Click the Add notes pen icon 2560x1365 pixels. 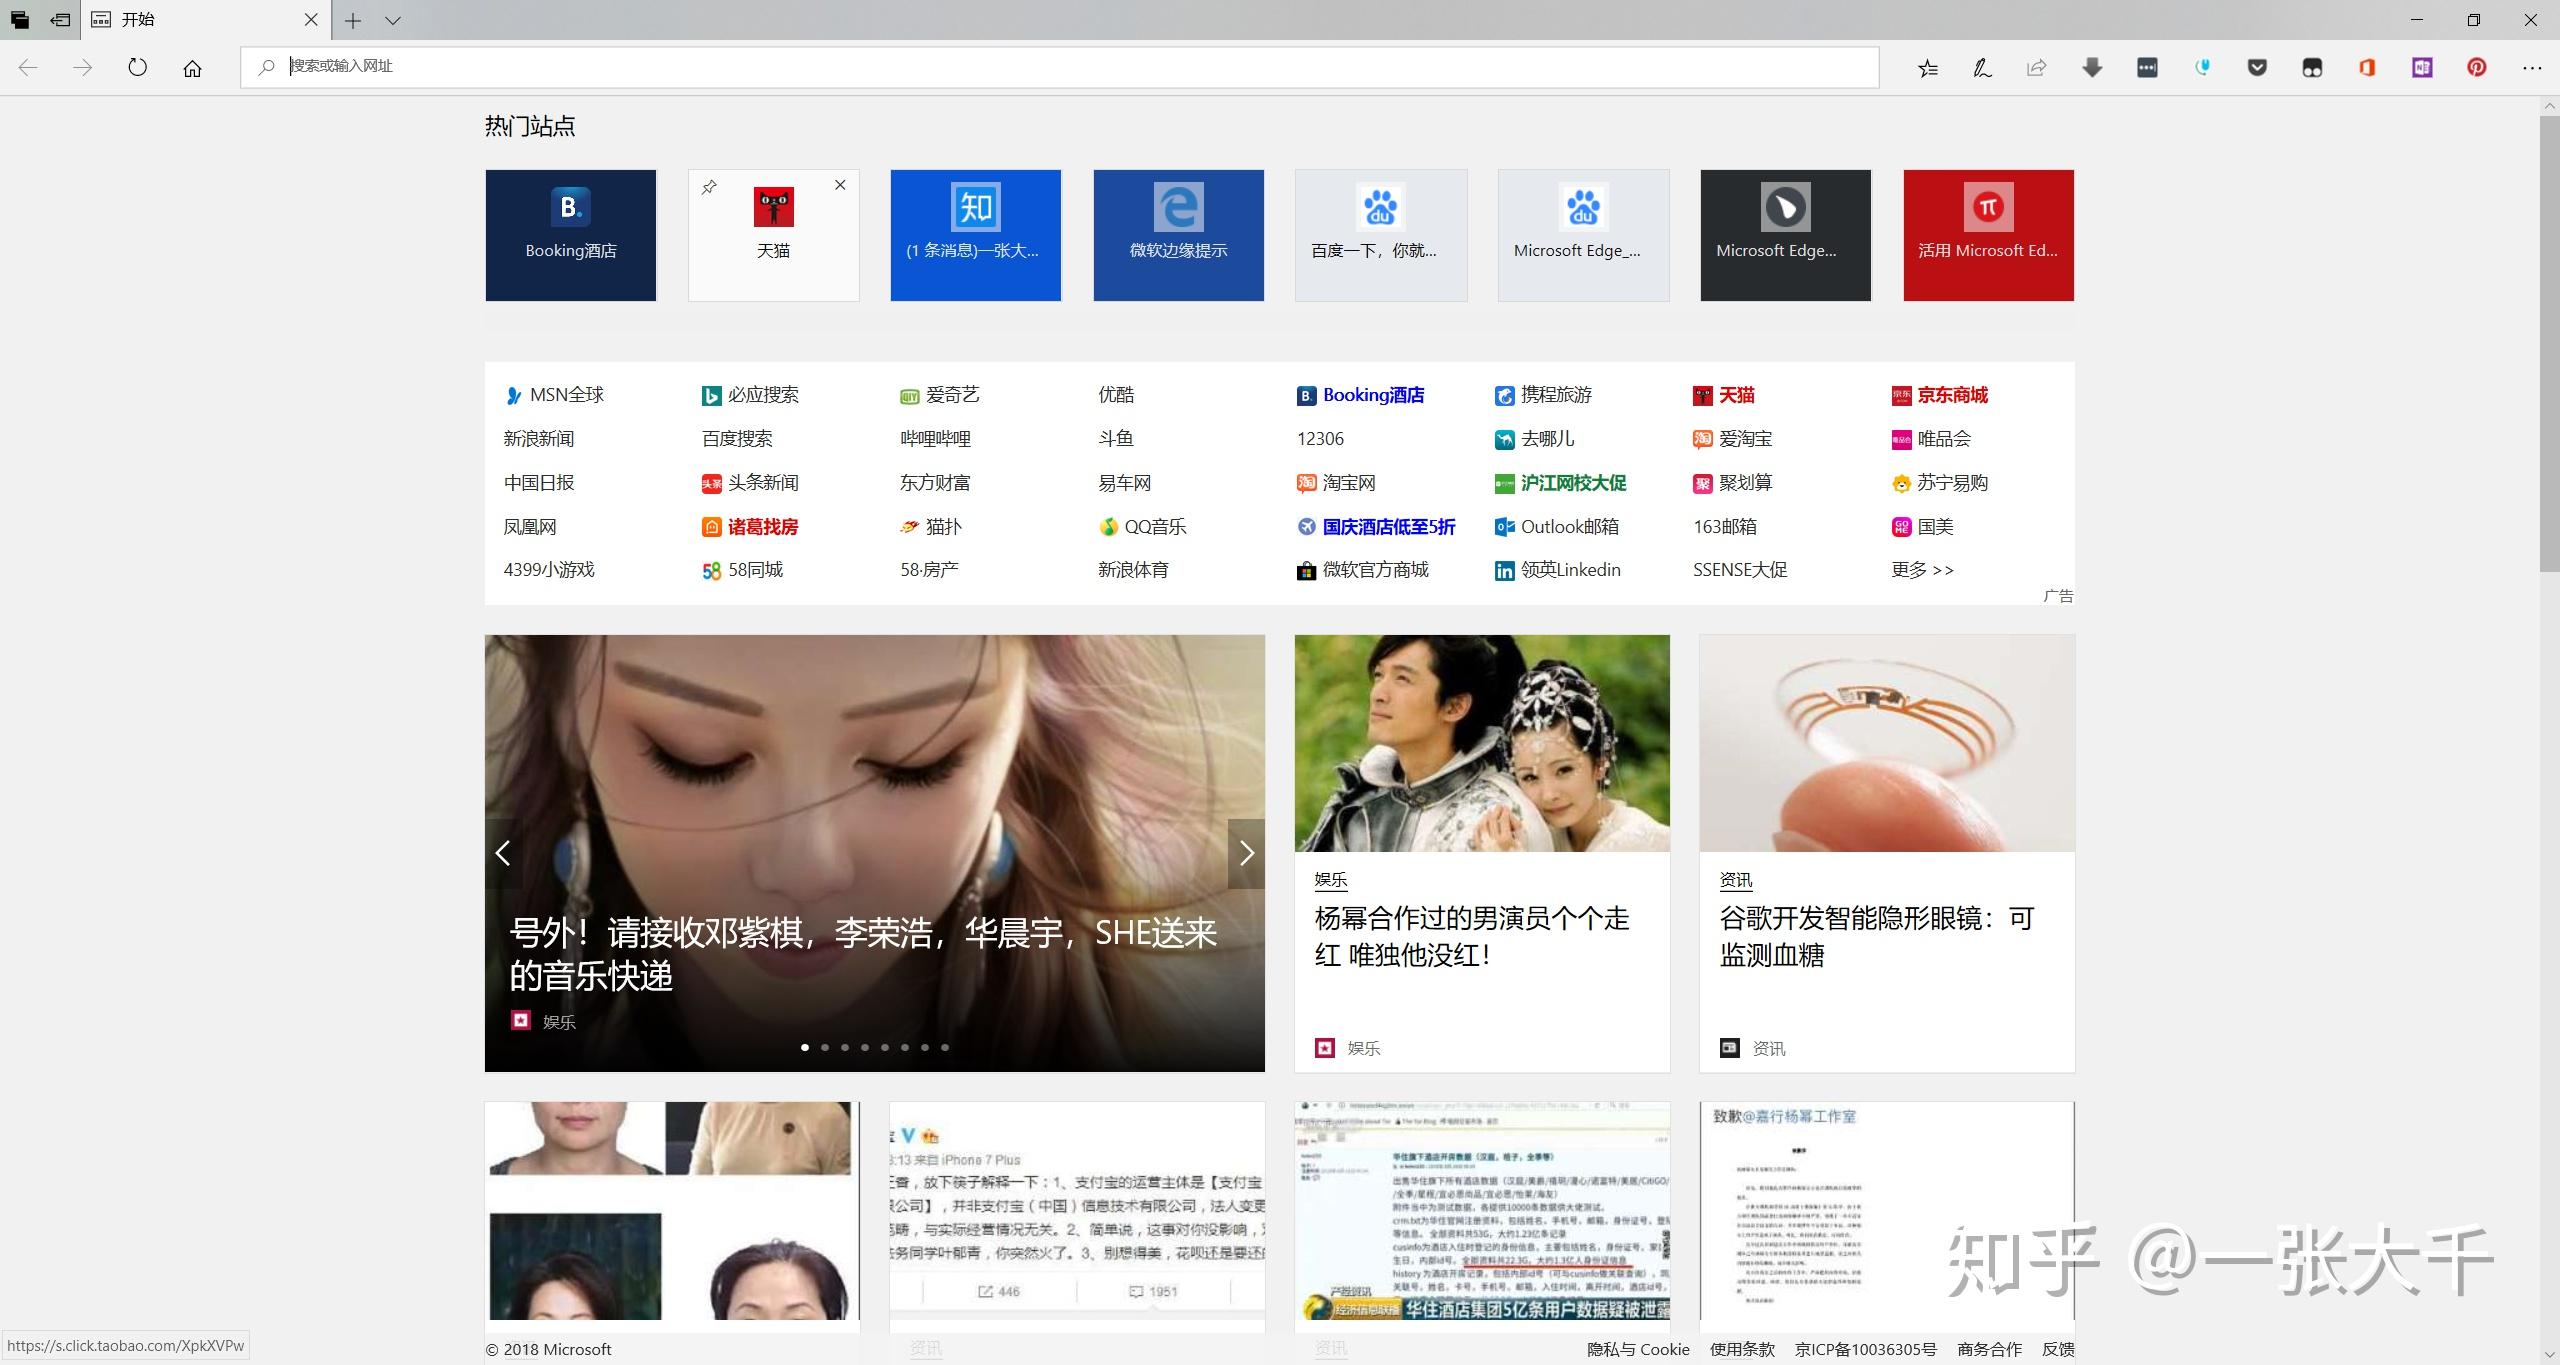pyautogui.click(x=1981, y=68)
